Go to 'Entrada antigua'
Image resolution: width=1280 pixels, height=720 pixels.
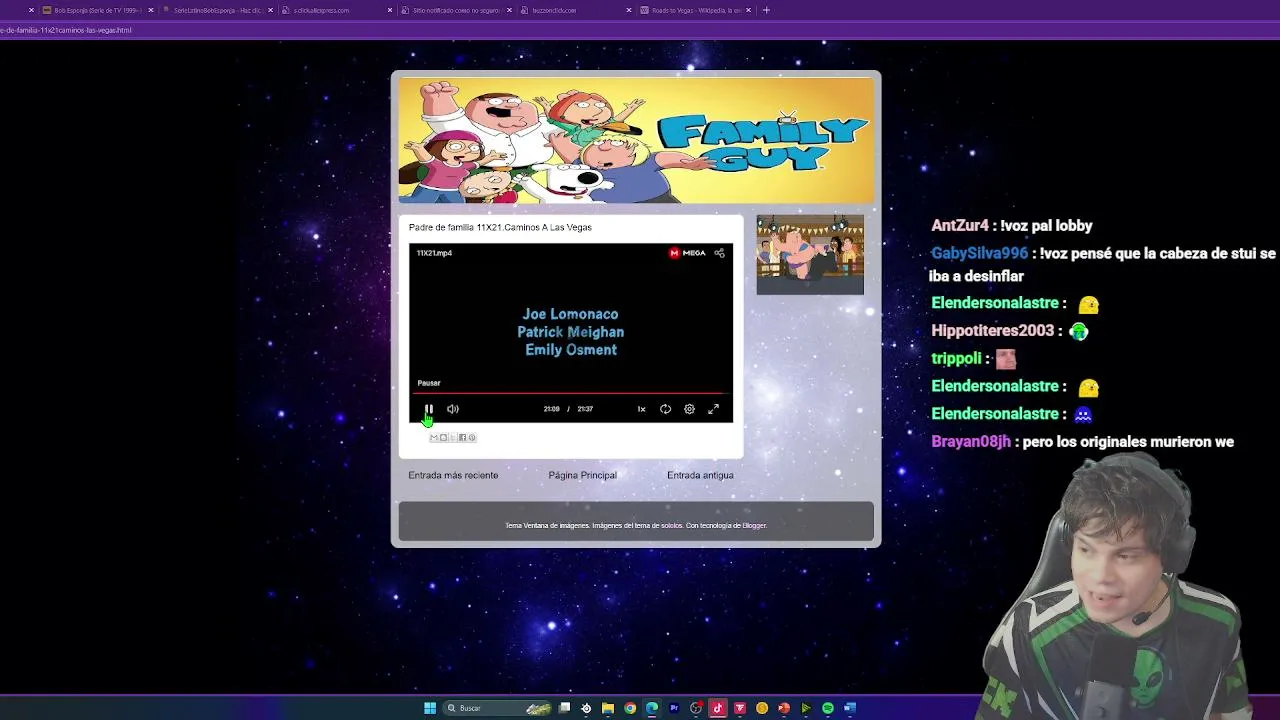coord(700,475)
